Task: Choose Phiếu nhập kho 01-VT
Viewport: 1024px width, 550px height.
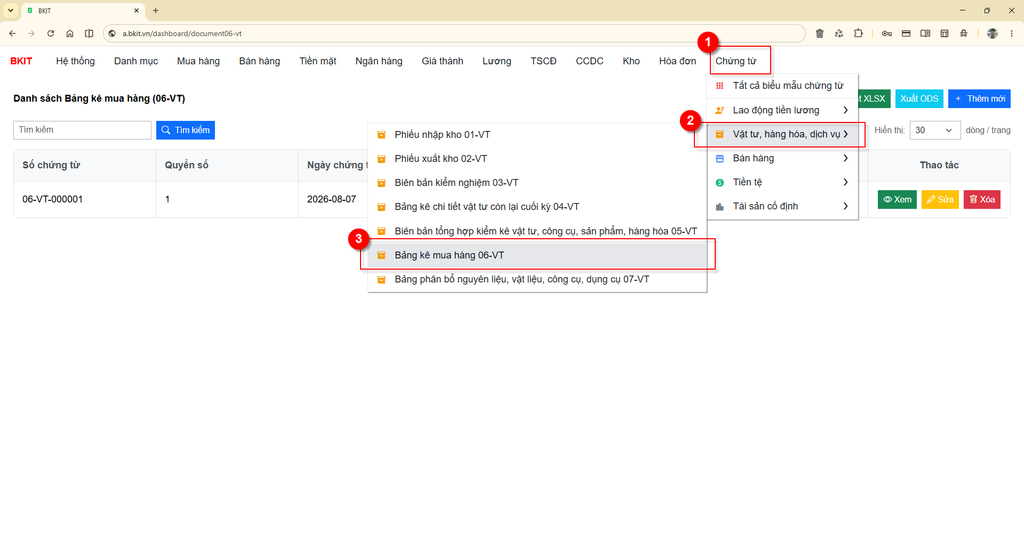Action: tap(537, 135)
